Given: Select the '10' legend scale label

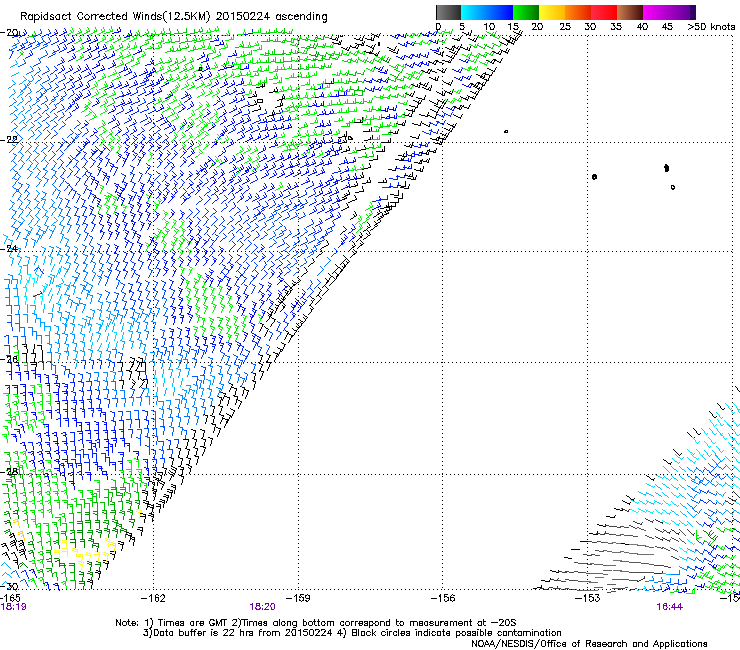Looking at the screenshot, I should pos(489,26).
